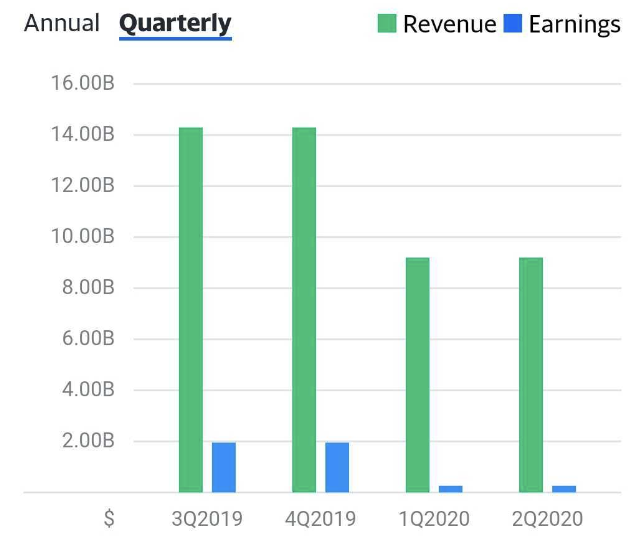Click the 3Q2019 blue earnings bar
Image resolution: width=640 pixels, height=554 pixels.
coord(224,467)
